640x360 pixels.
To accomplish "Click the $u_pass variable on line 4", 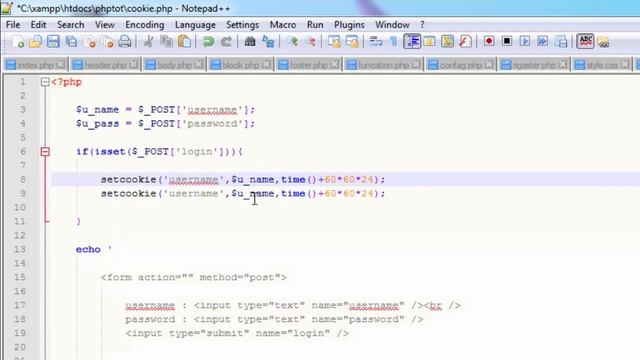I will (97, 124).
